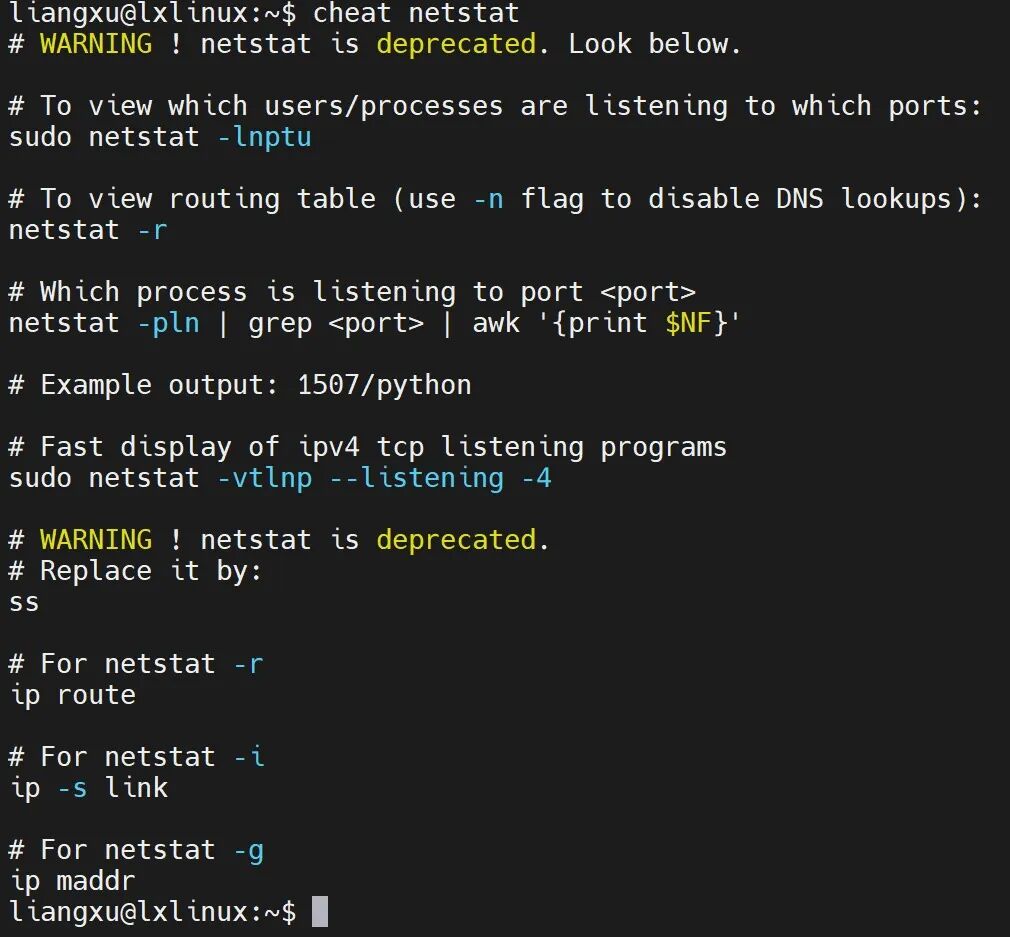1010x937 pixels.
Task: Click the 'sudo netstat -lnptu' command line
Action: click(160, 137)
